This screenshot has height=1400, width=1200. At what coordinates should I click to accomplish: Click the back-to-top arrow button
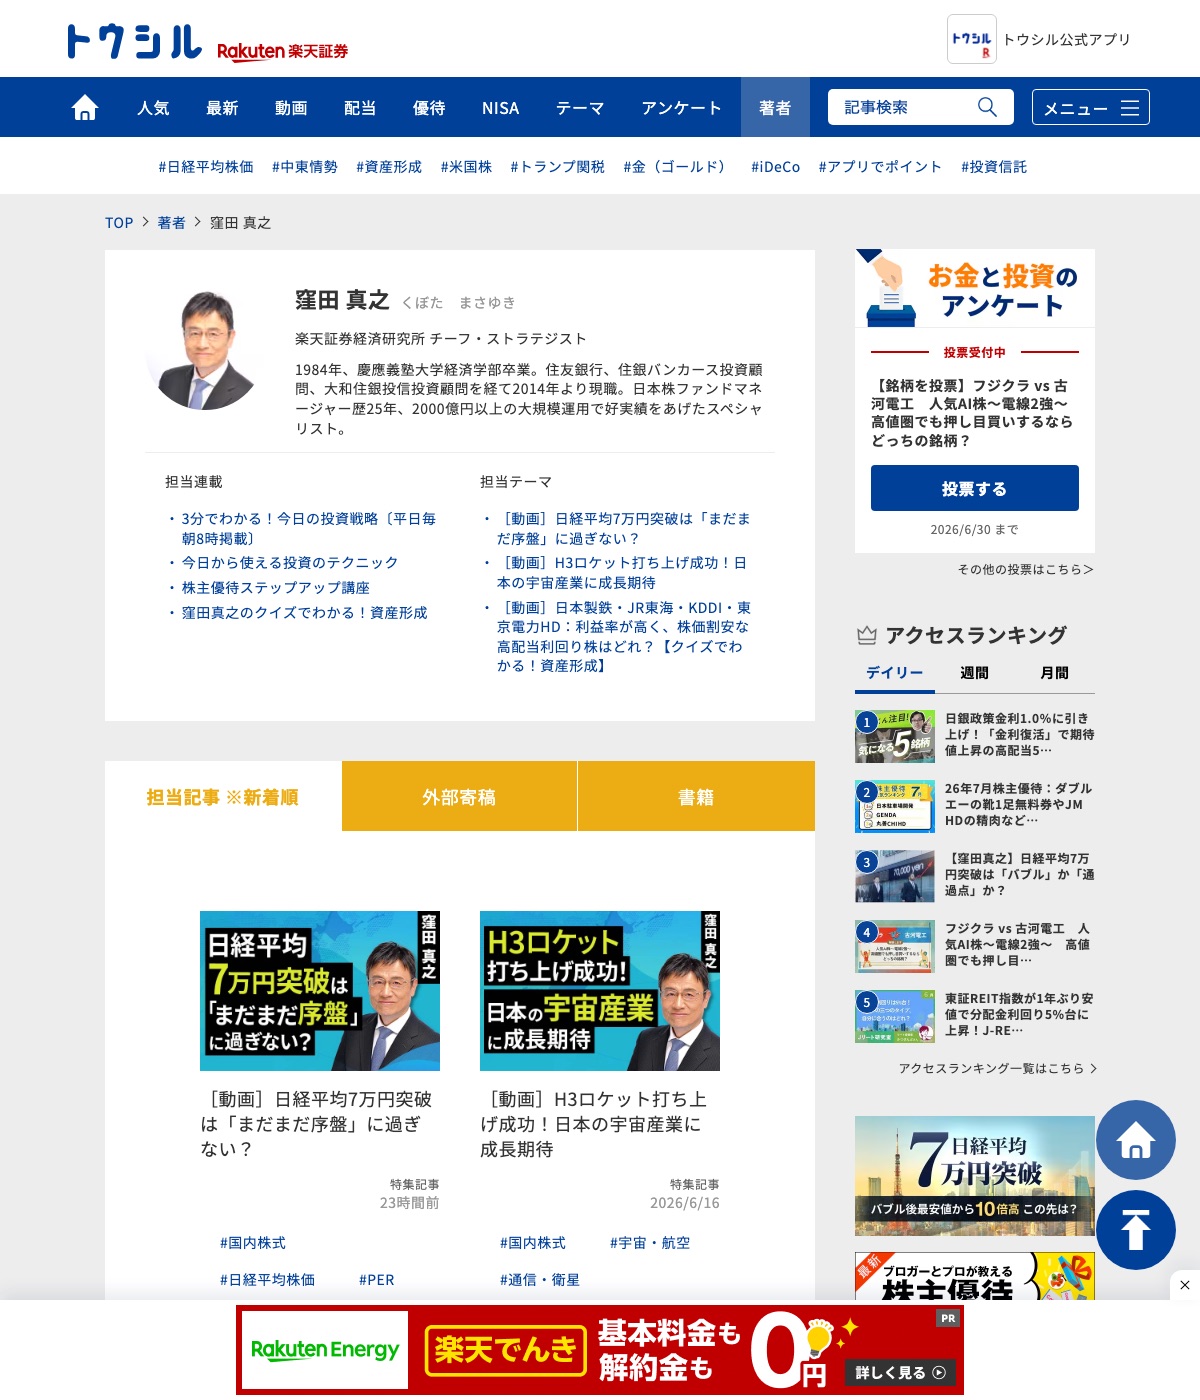tap(1136, 1230)
